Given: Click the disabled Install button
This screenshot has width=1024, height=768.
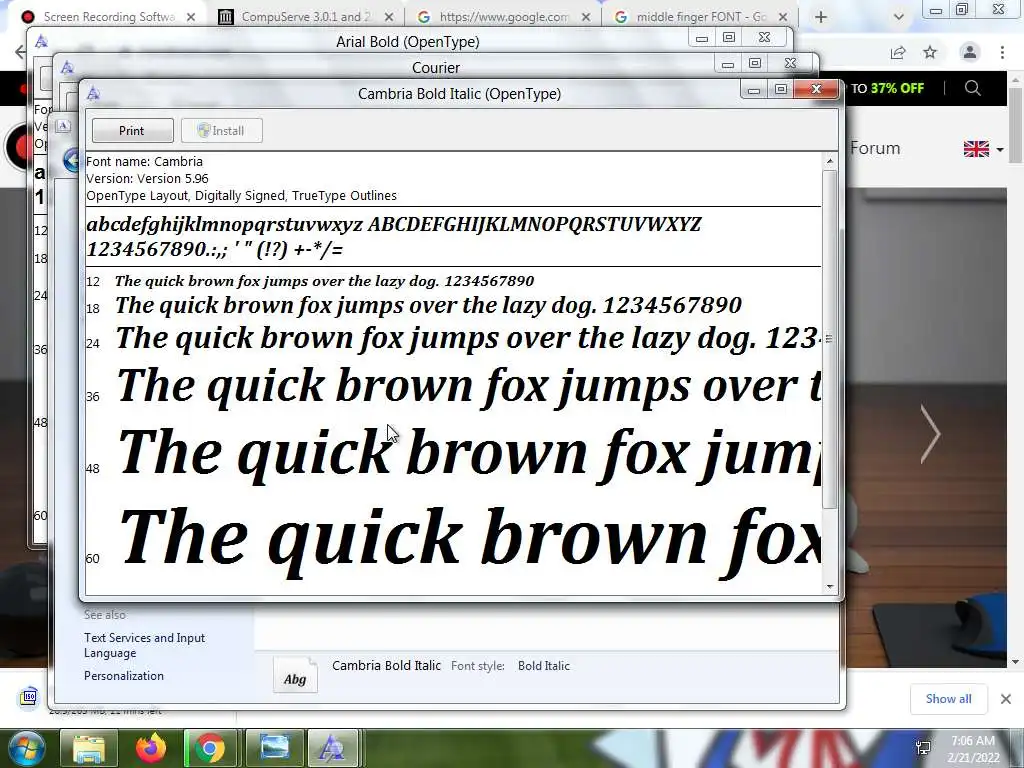Looking at the screenshot, I should [221, 131].
